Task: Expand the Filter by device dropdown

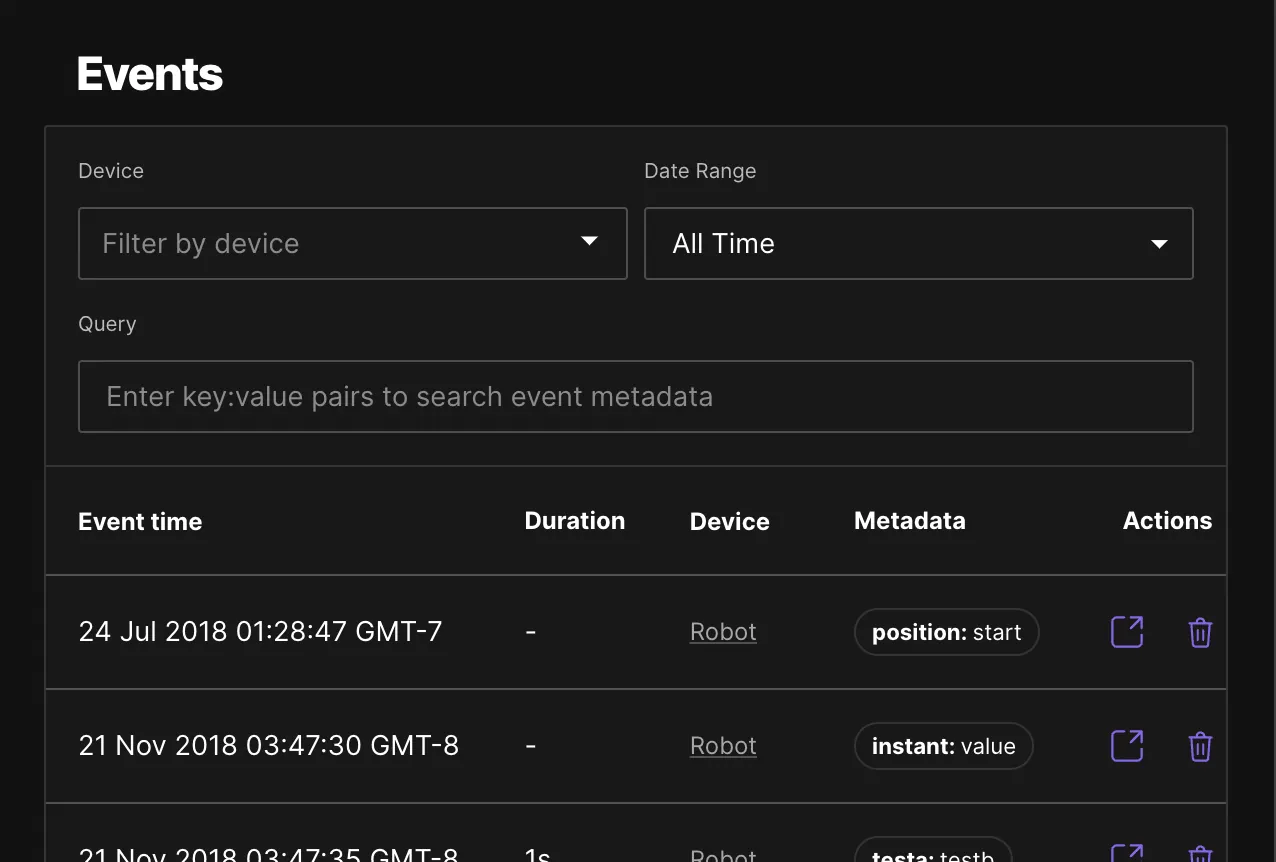Action: click(x=352, y=243)
